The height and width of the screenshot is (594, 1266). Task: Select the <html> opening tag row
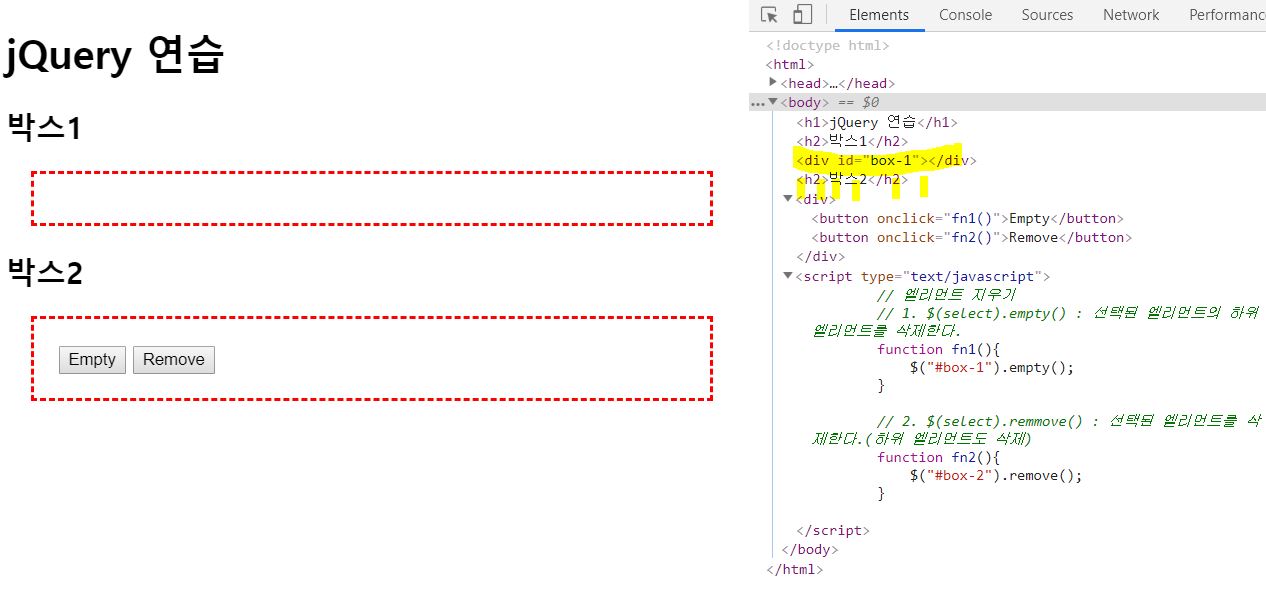790,64
